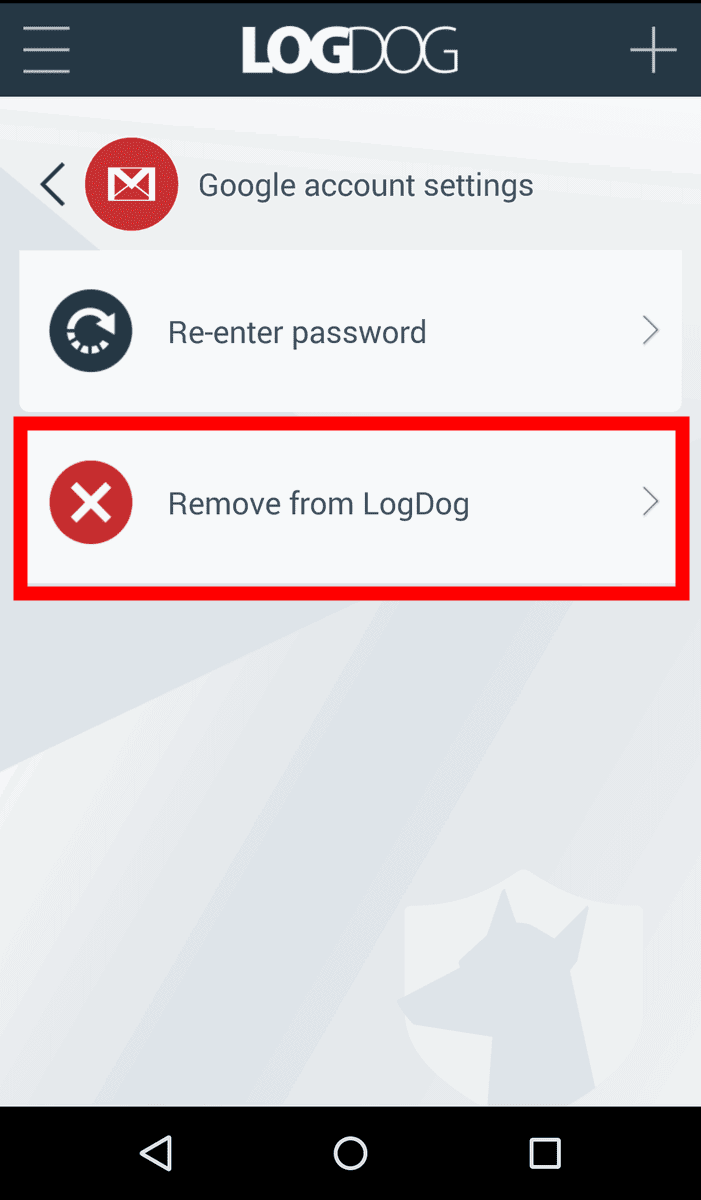Click the thin 'DOG' part of logo
This screenshot has width=701, height=1200.
pyautogui.click(x=401, y=49)
